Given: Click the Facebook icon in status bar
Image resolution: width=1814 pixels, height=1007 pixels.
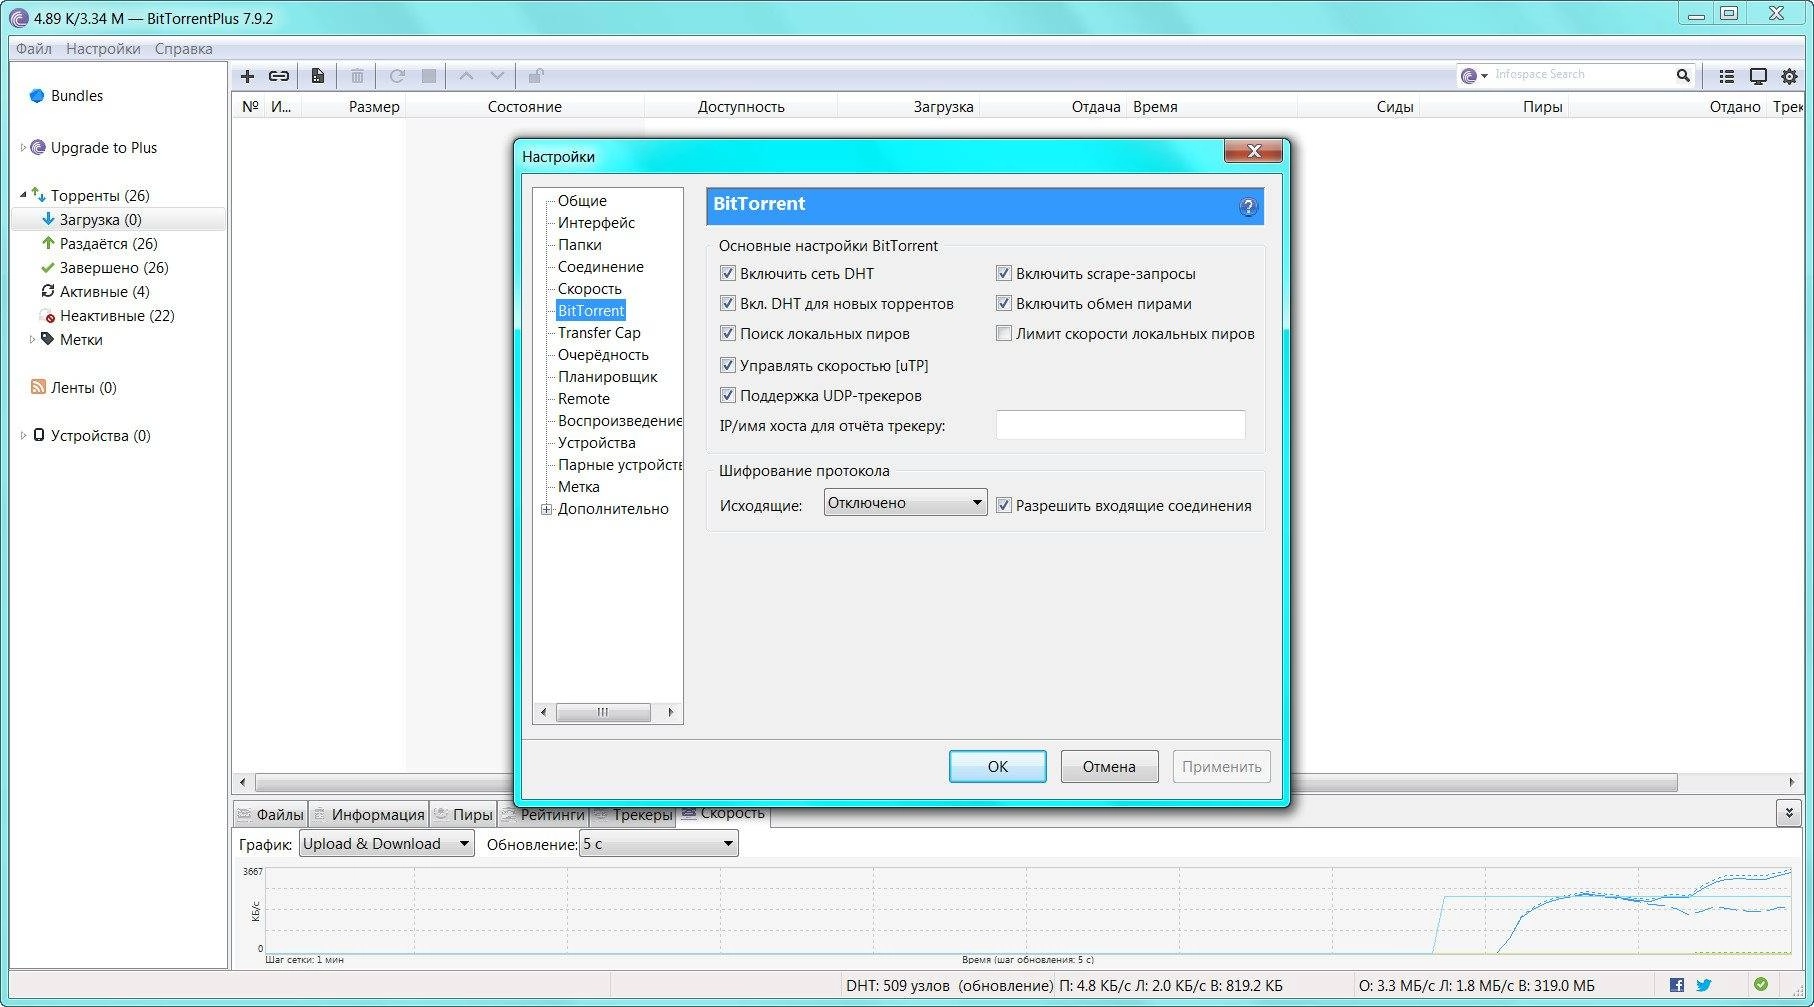Looking at the screenshot, I should (x=1677, y=985).
